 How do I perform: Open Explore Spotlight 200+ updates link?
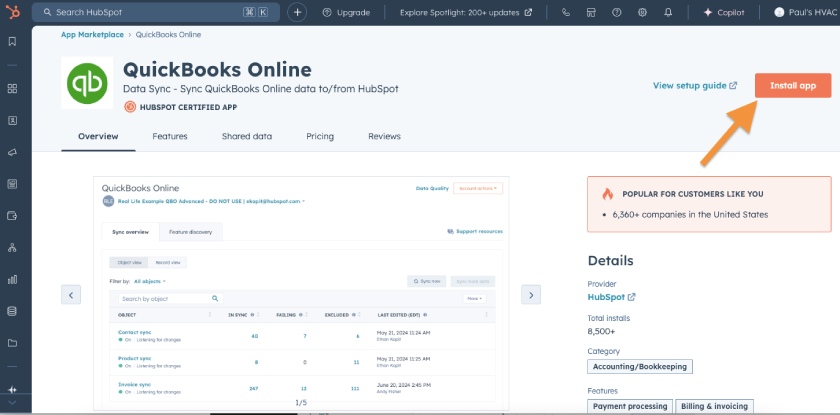click(466, 12)
